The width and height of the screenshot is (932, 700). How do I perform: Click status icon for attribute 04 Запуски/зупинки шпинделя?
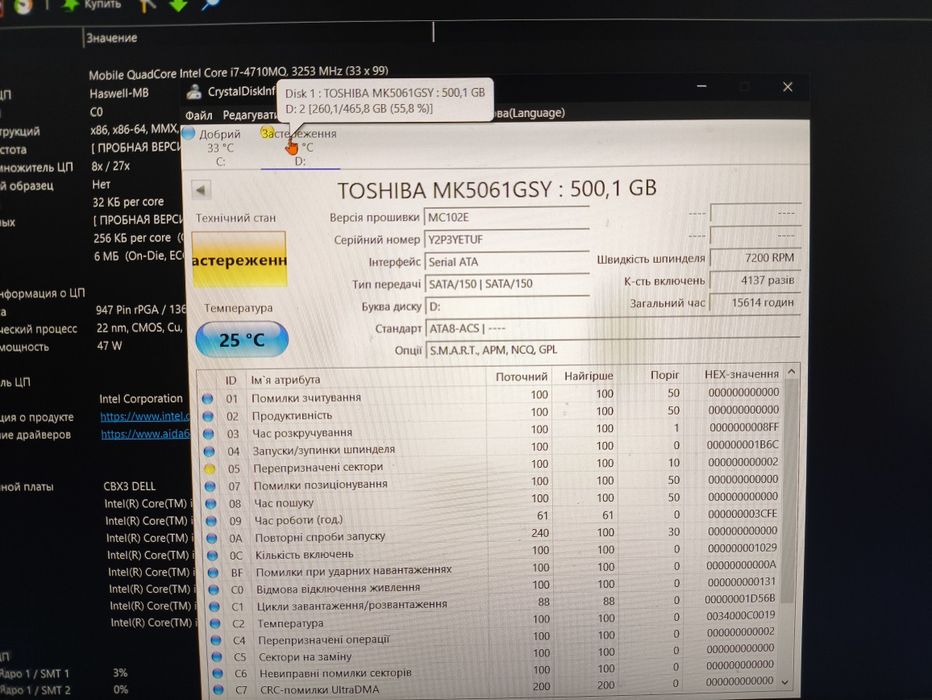pyautogui.click(x=209, y=451)
